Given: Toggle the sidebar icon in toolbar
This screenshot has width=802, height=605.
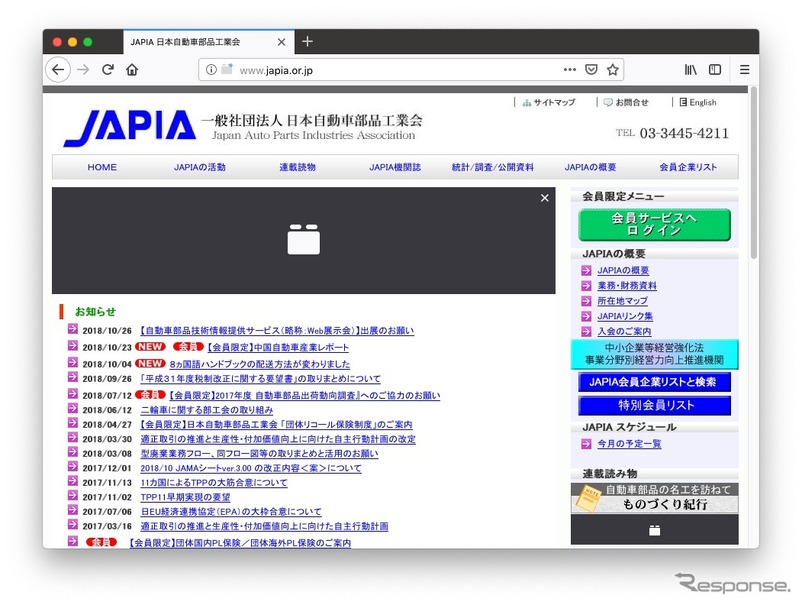Looking at the screenshot, I should click(715, 70).
